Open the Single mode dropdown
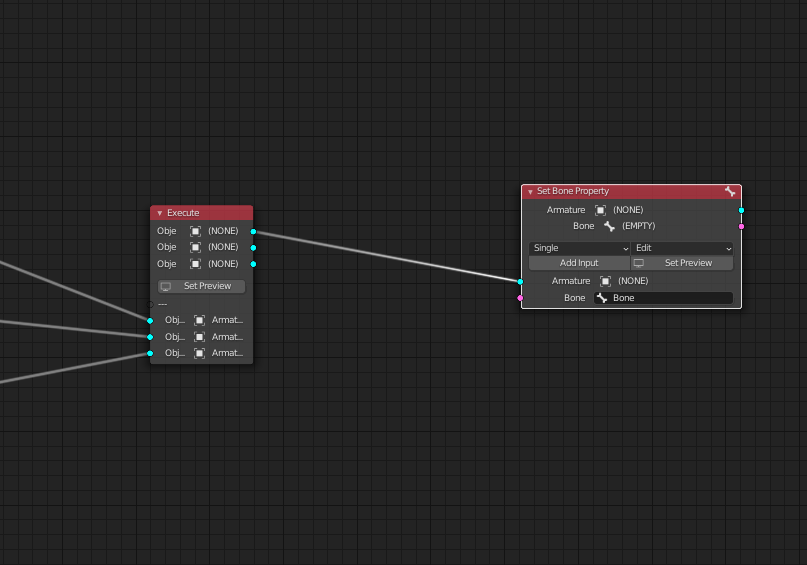This screenshot has height=565, width=807. click(x=580, y=248)
